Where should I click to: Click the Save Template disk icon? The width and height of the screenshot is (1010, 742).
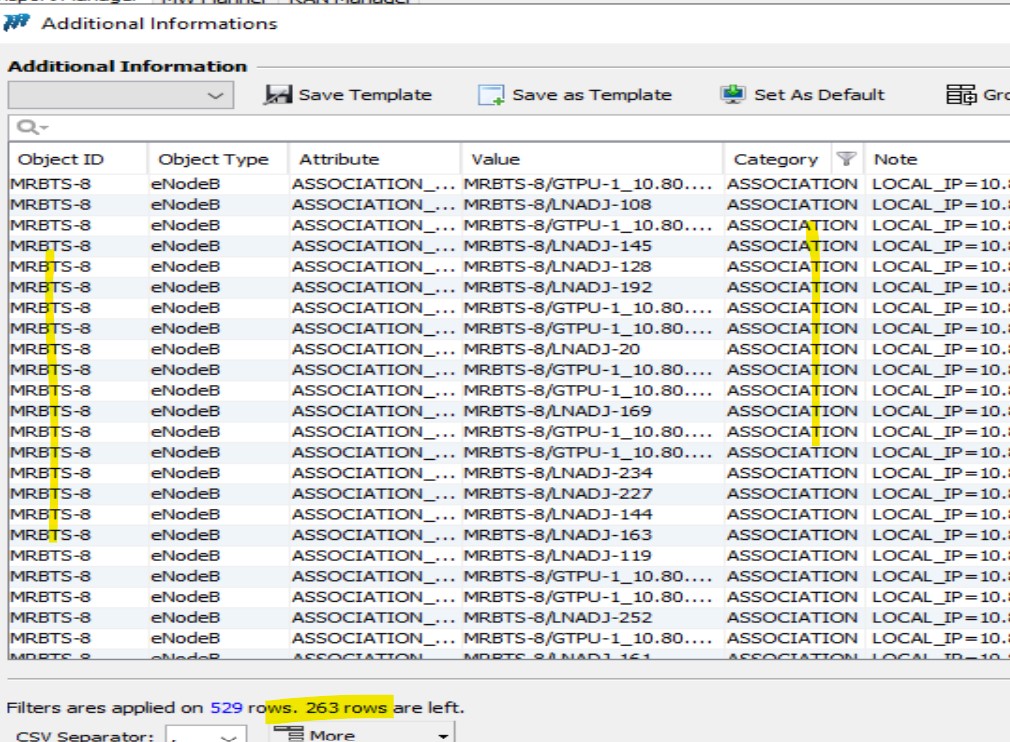coord(278,95)
